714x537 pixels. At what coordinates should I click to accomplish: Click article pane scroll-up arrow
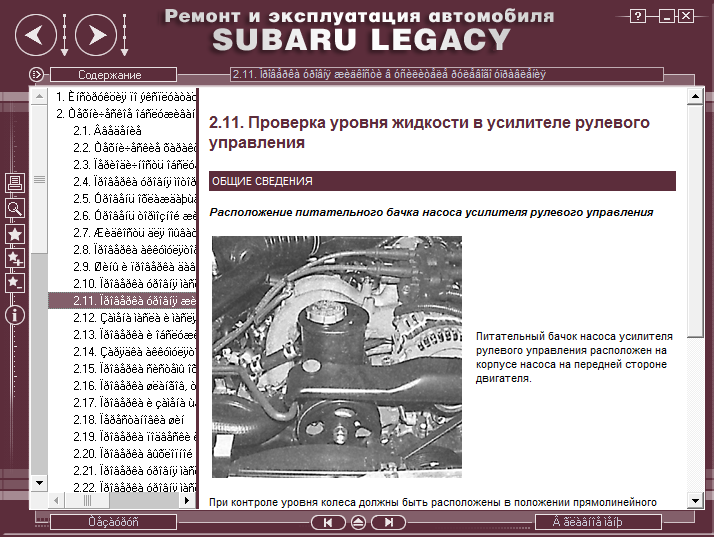pos(695,96)
